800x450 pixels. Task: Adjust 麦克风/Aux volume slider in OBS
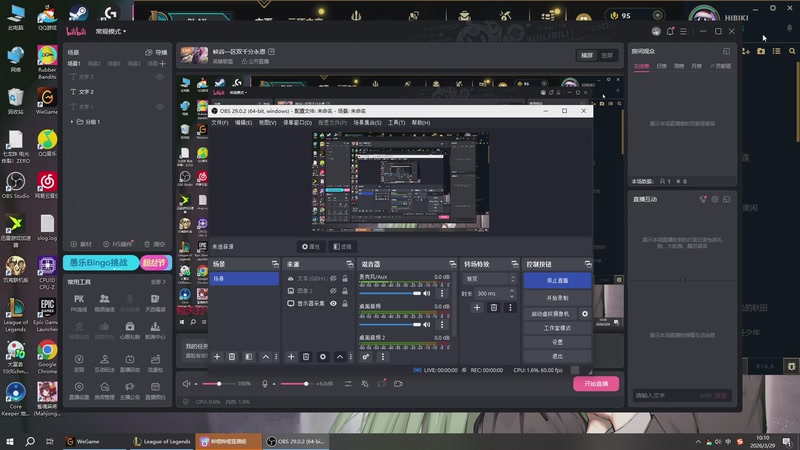(x=390, y=293)
